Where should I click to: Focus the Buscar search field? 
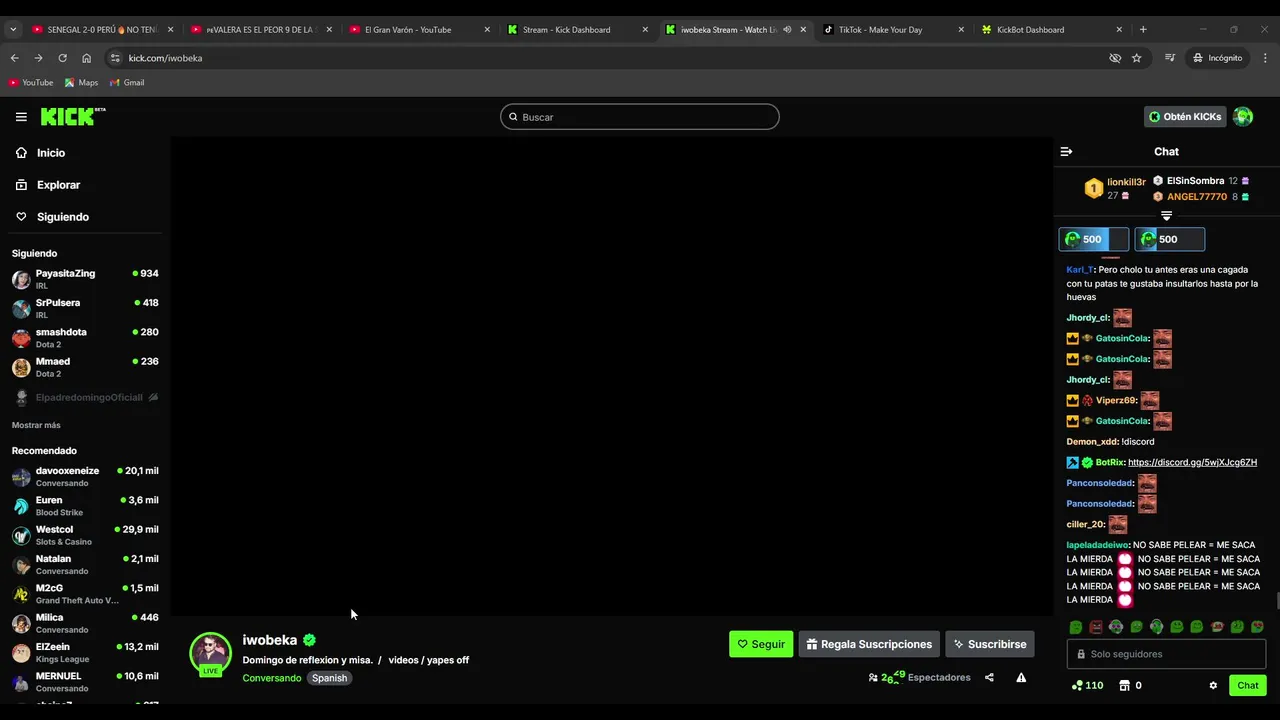[x=640, y=117]
